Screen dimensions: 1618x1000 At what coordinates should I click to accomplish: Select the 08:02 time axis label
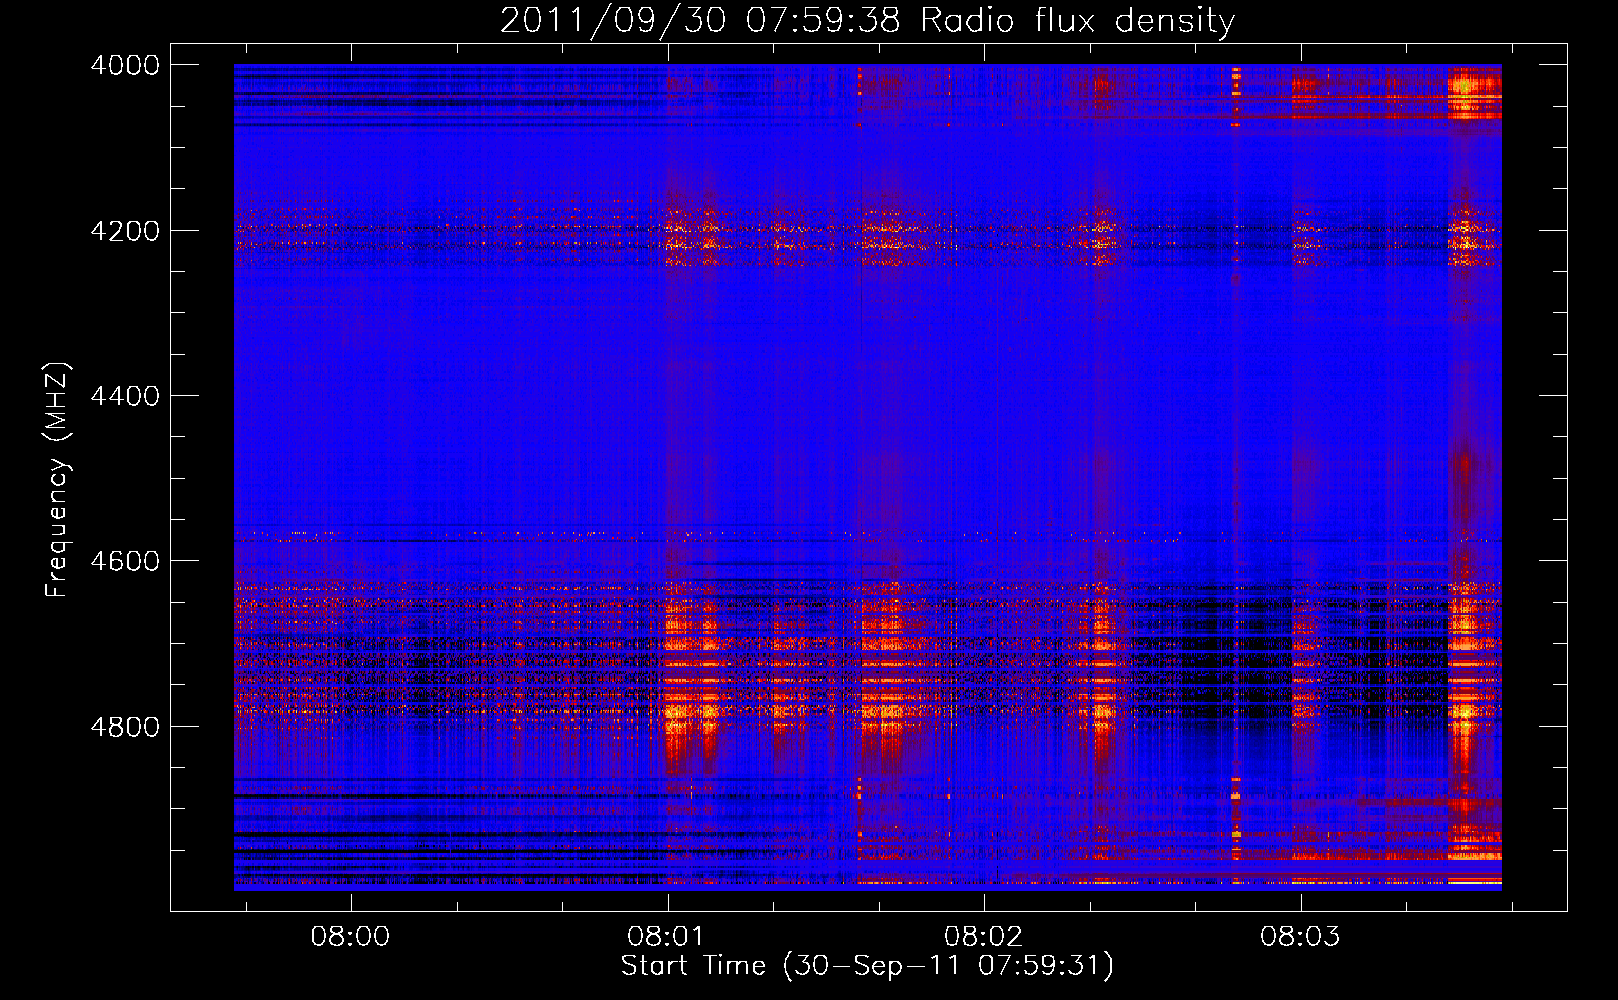tap(983, 937)
